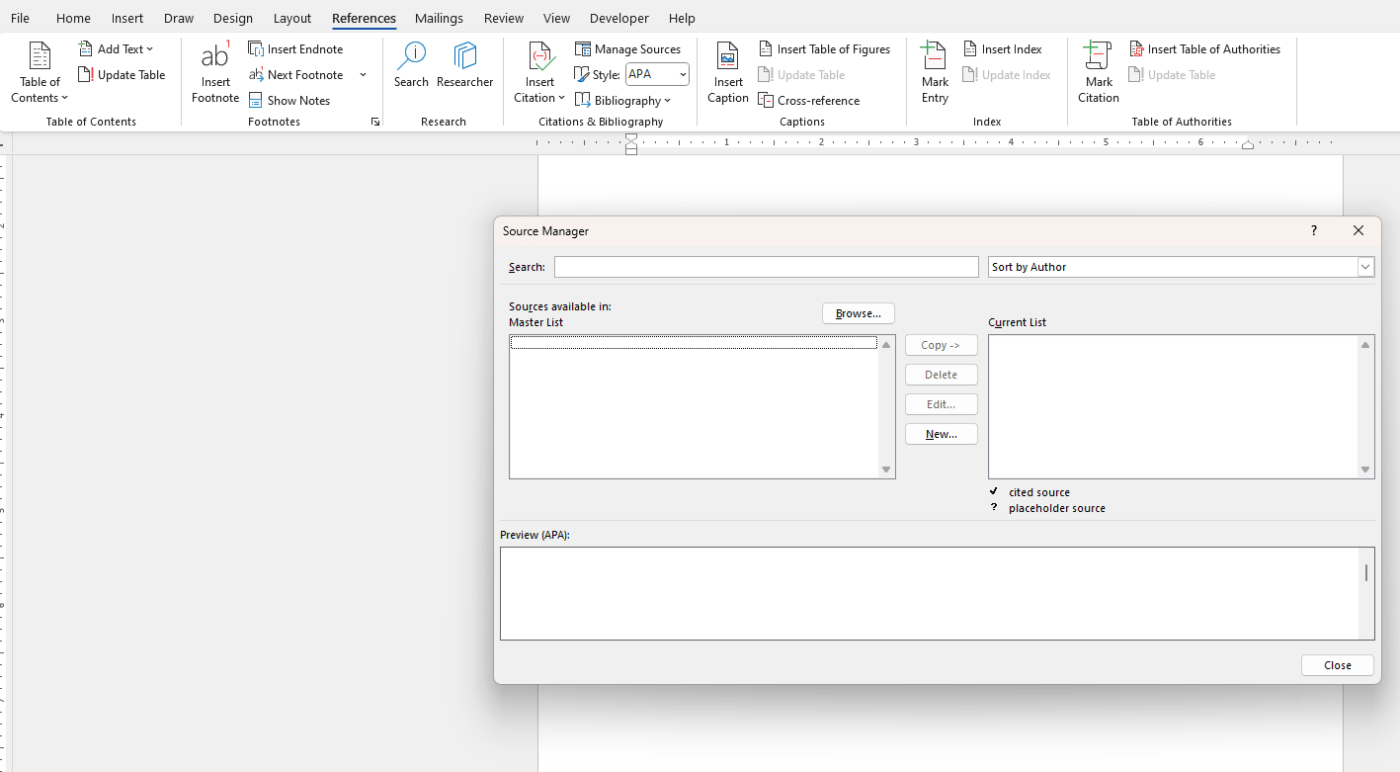Click the Search field in Source Manager
Viewport: 1400px width, 772px height.
766,267
